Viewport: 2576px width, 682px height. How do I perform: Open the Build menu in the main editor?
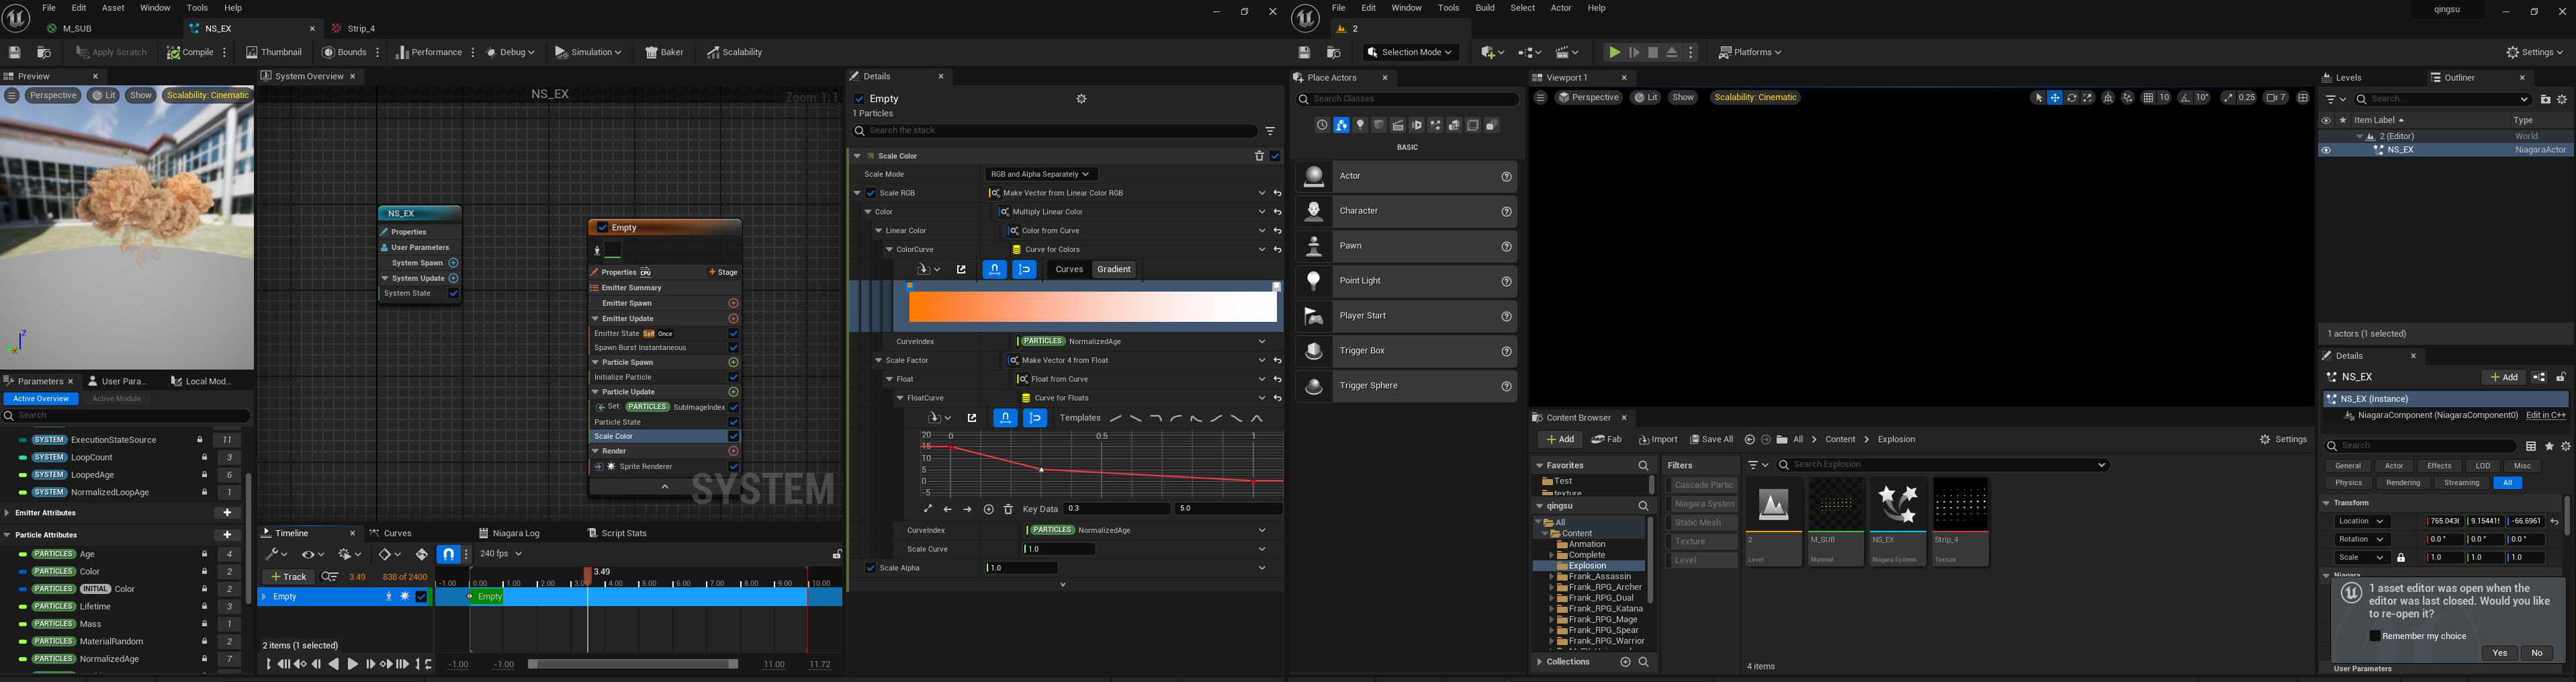(1485, 8)
